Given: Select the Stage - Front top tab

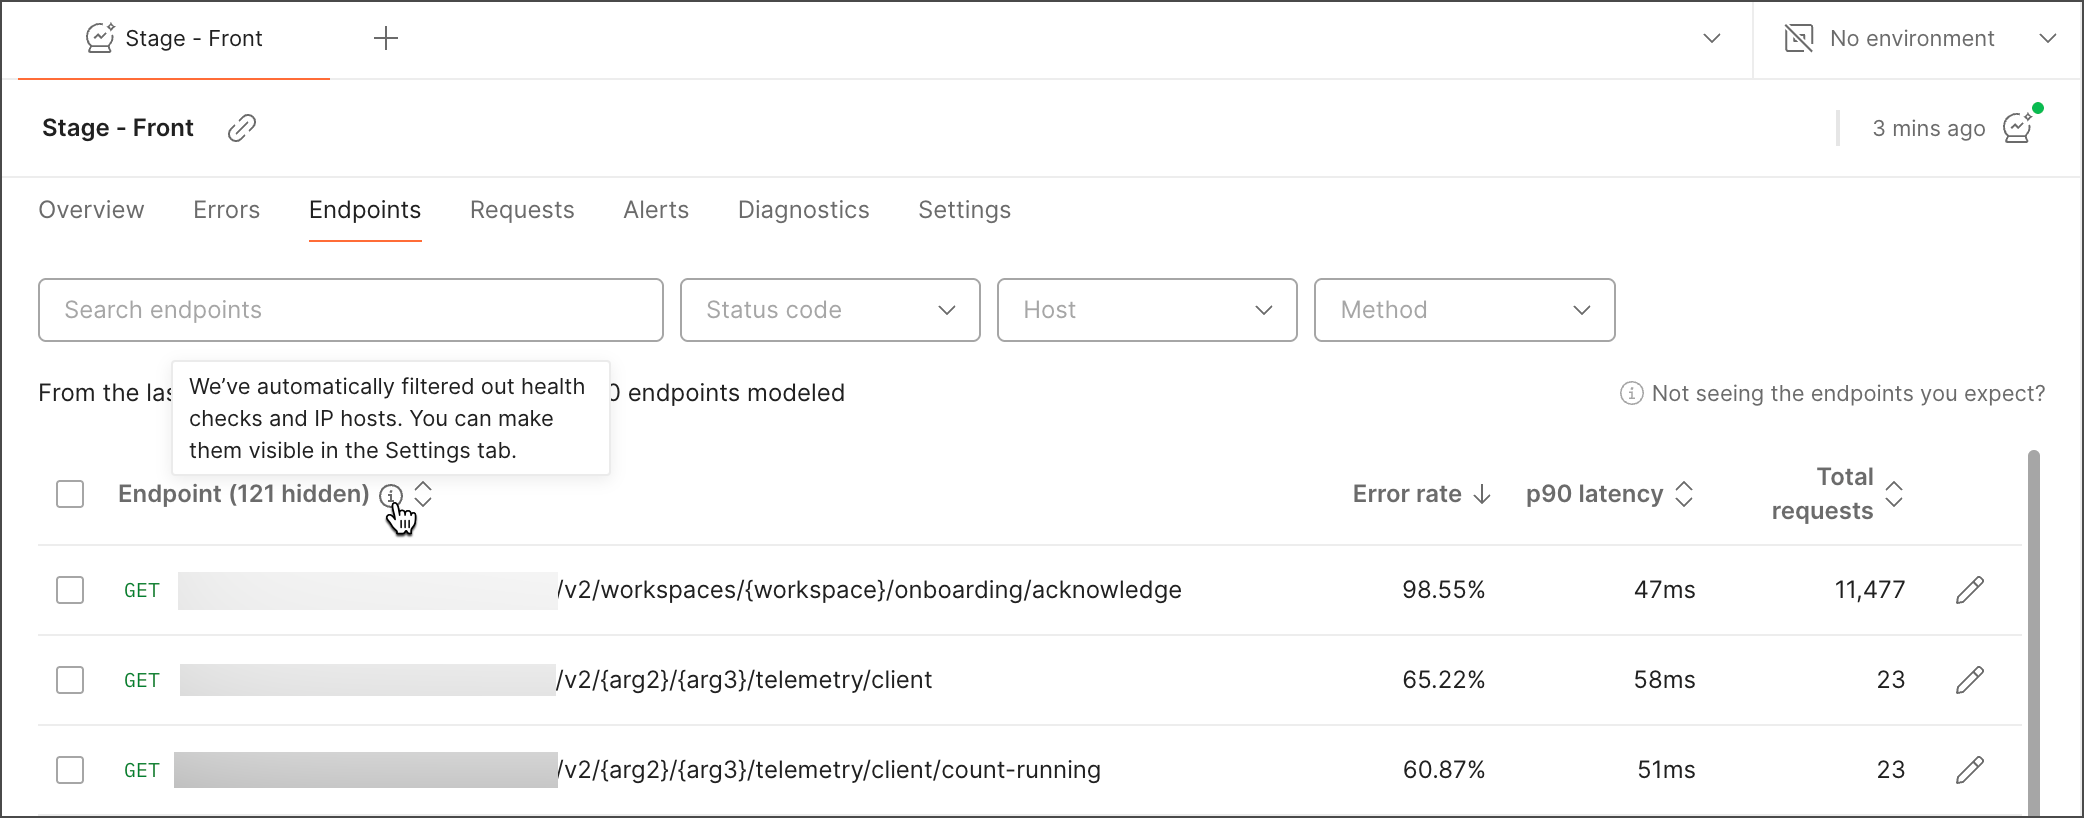Looking at the screenshot, I should coord(174,39).
